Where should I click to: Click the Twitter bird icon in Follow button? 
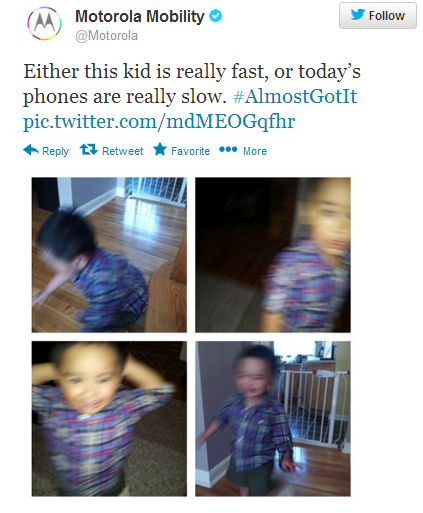pos(358,15)
